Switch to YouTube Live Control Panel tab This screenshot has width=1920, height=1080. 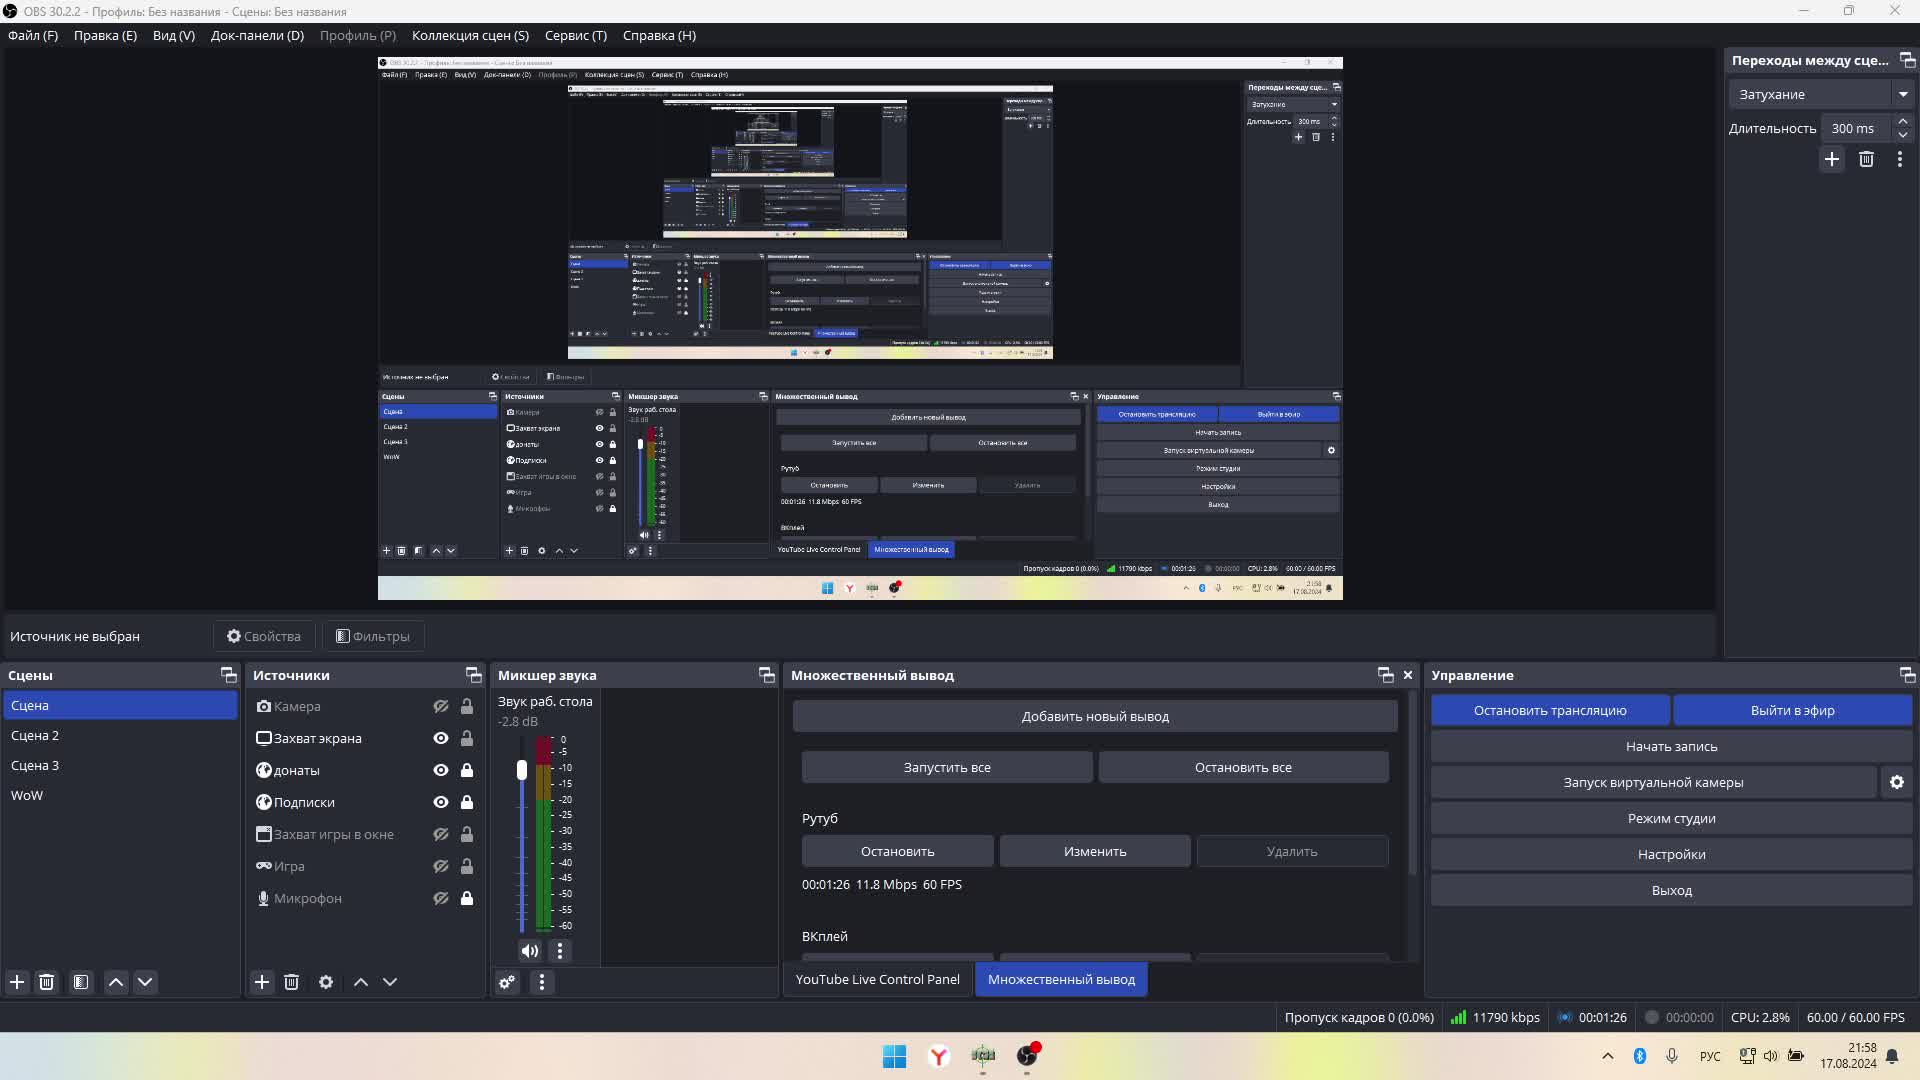click(x=877, y=979)
